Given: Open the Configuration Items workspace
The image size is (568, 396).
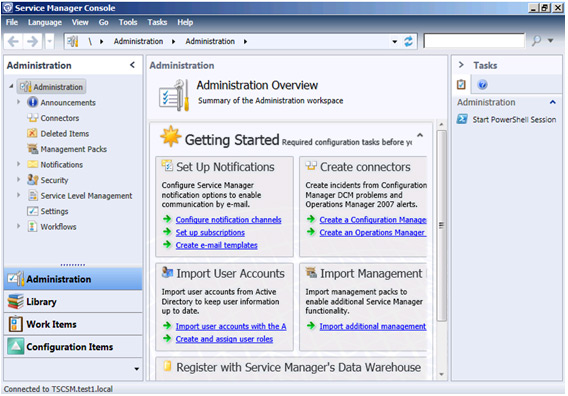Looking at the screenshot, I should click(x=73, y=347).
